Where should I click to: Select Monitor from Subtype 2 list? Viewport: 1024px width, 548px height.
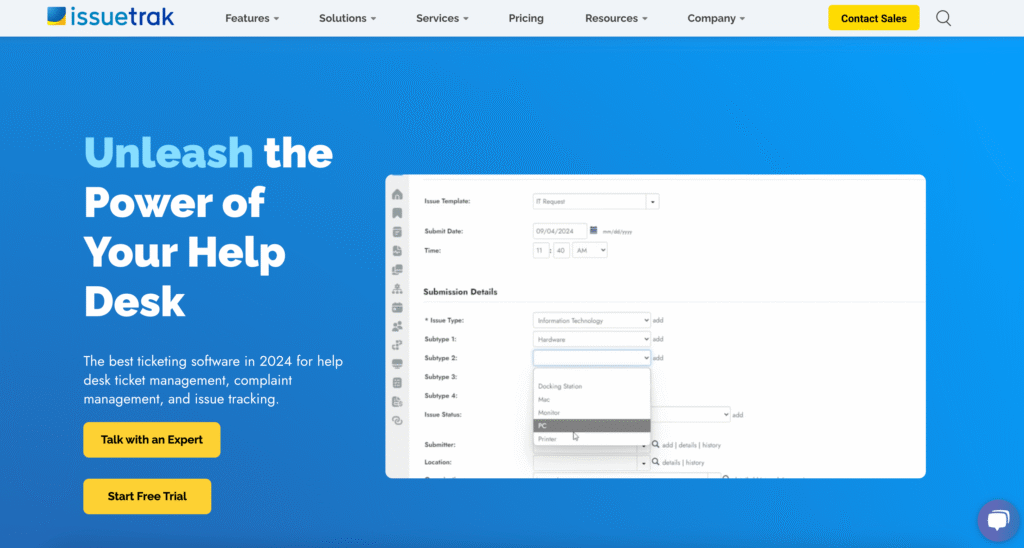click(x=592, y=413)
